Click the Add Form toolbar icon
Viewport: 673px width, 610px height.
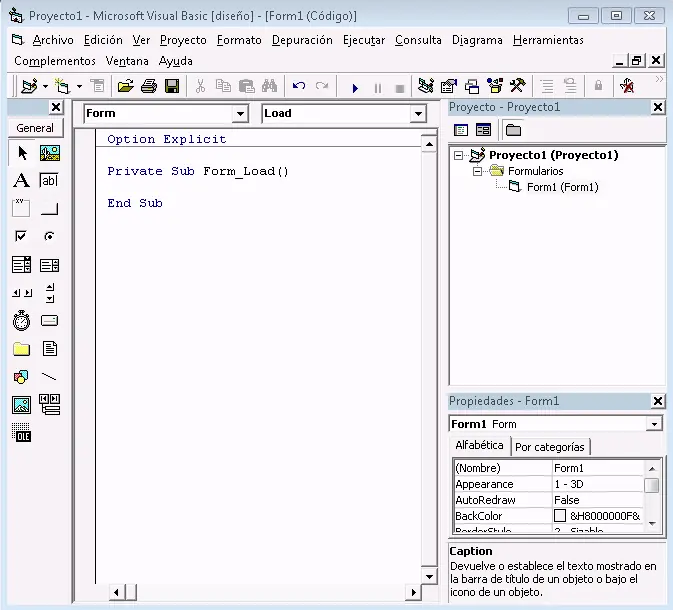point(62,86)
